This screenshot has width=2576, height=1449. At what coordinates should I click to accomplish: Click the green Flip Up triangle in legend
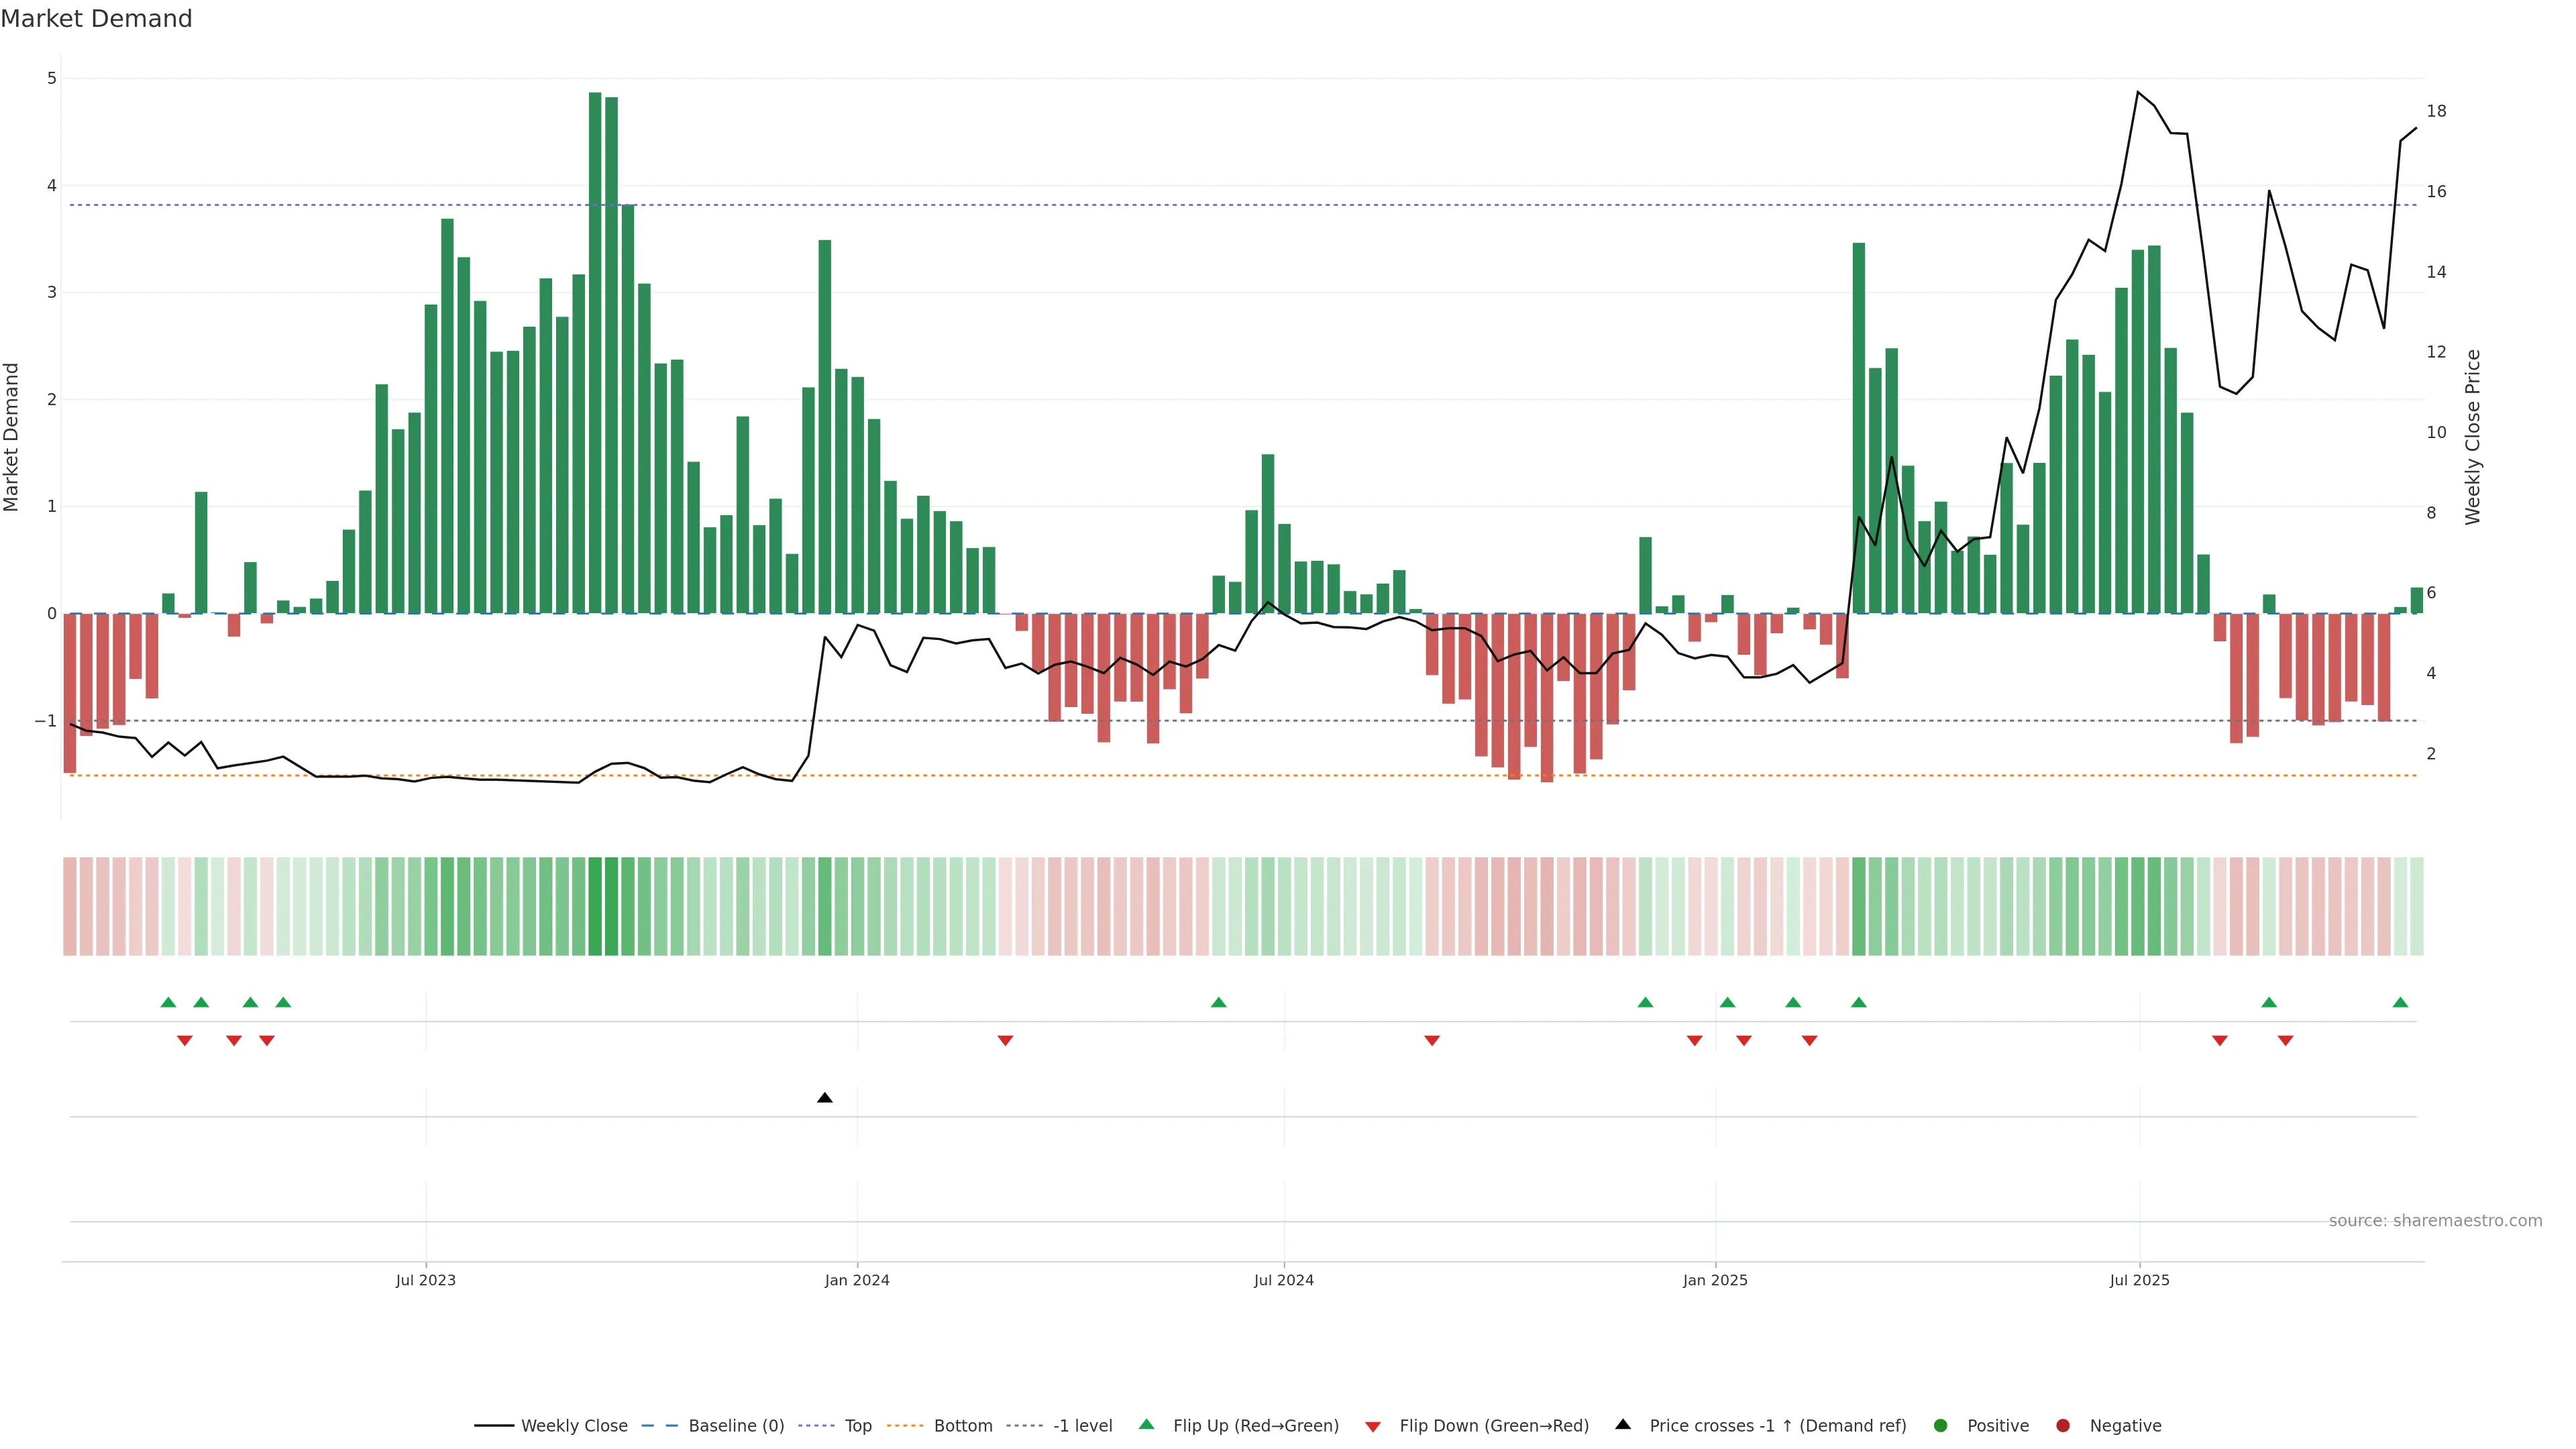point(1147,1424)
